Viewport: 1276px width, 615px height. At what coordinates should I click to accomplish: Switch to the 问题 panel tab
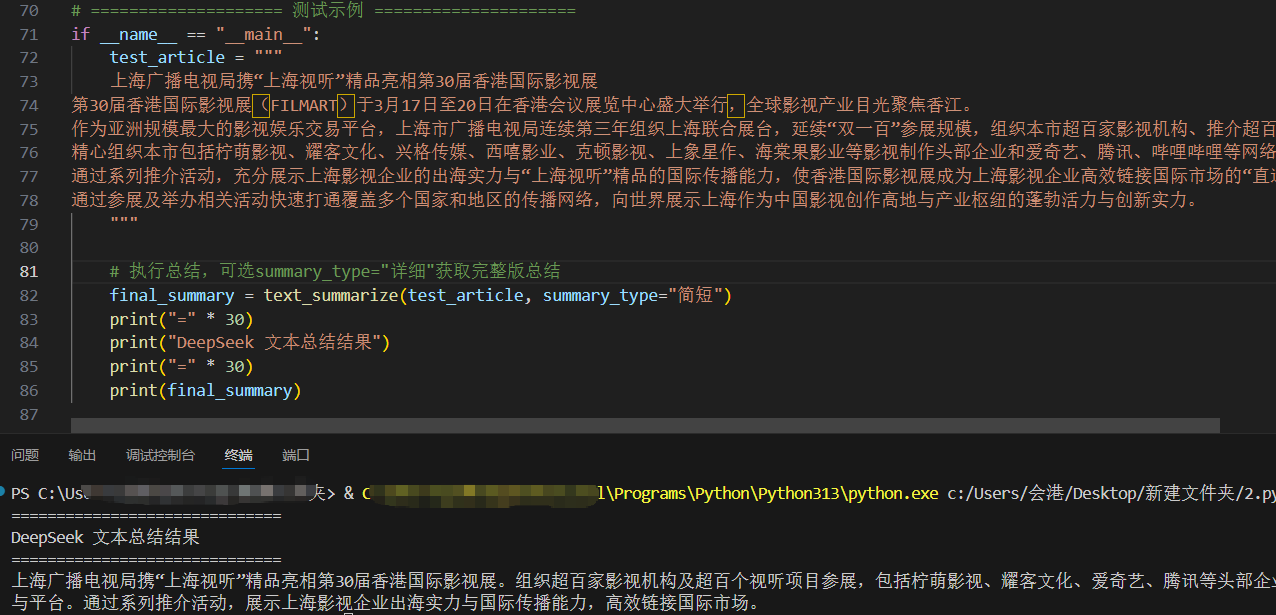point(25,455)
